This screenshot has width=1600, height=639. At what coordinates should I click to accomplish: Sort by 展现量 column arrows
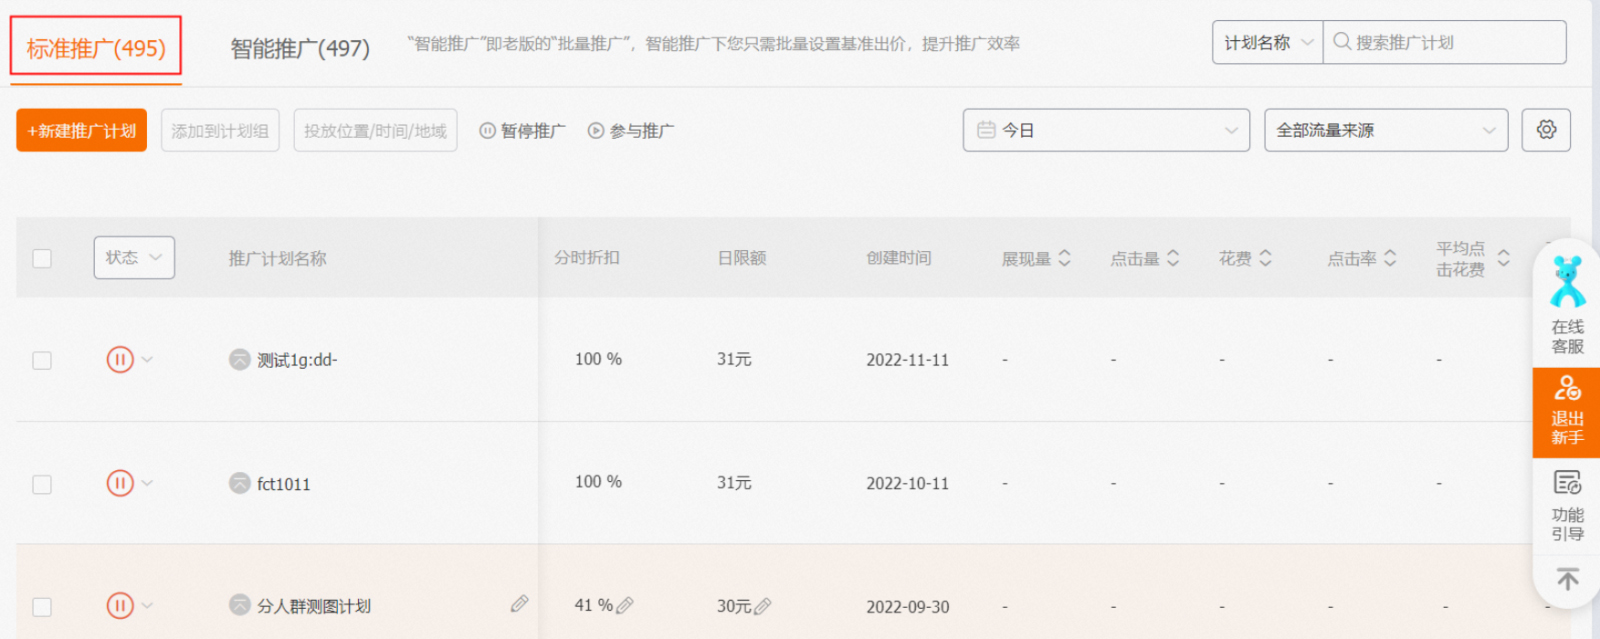1065,258
